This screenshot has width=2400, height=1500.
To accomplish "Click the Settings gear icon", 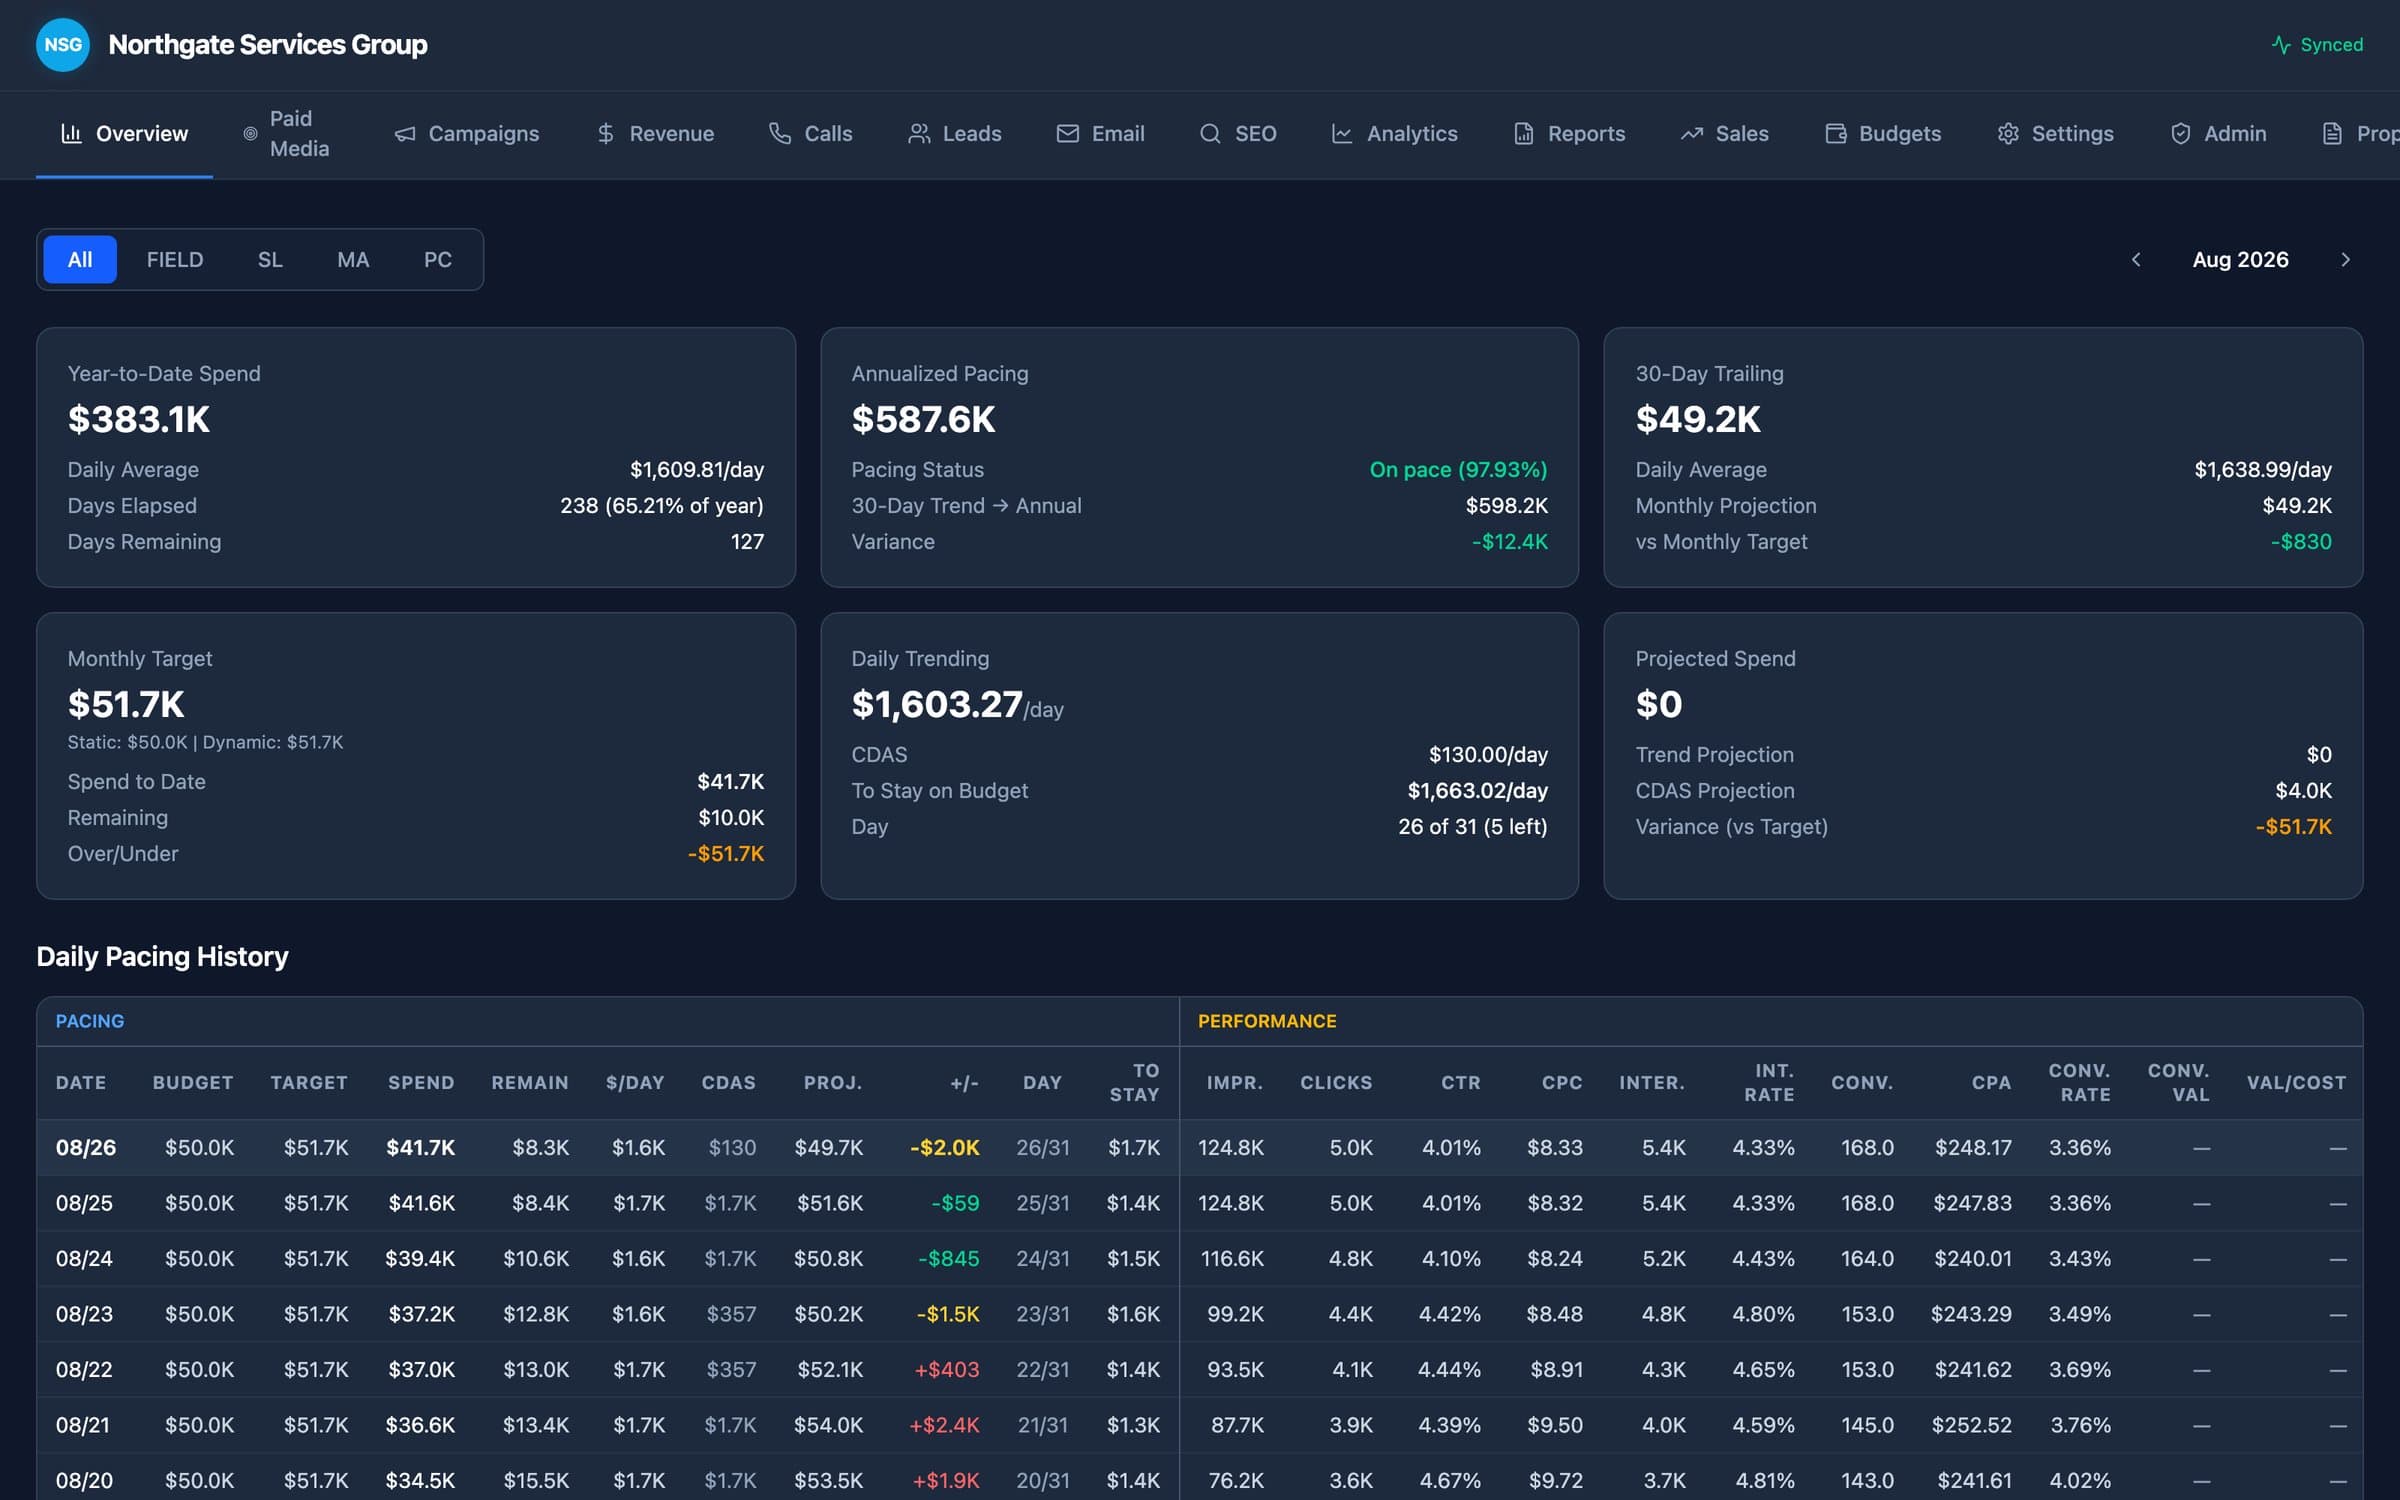I will coord(2008,133).
